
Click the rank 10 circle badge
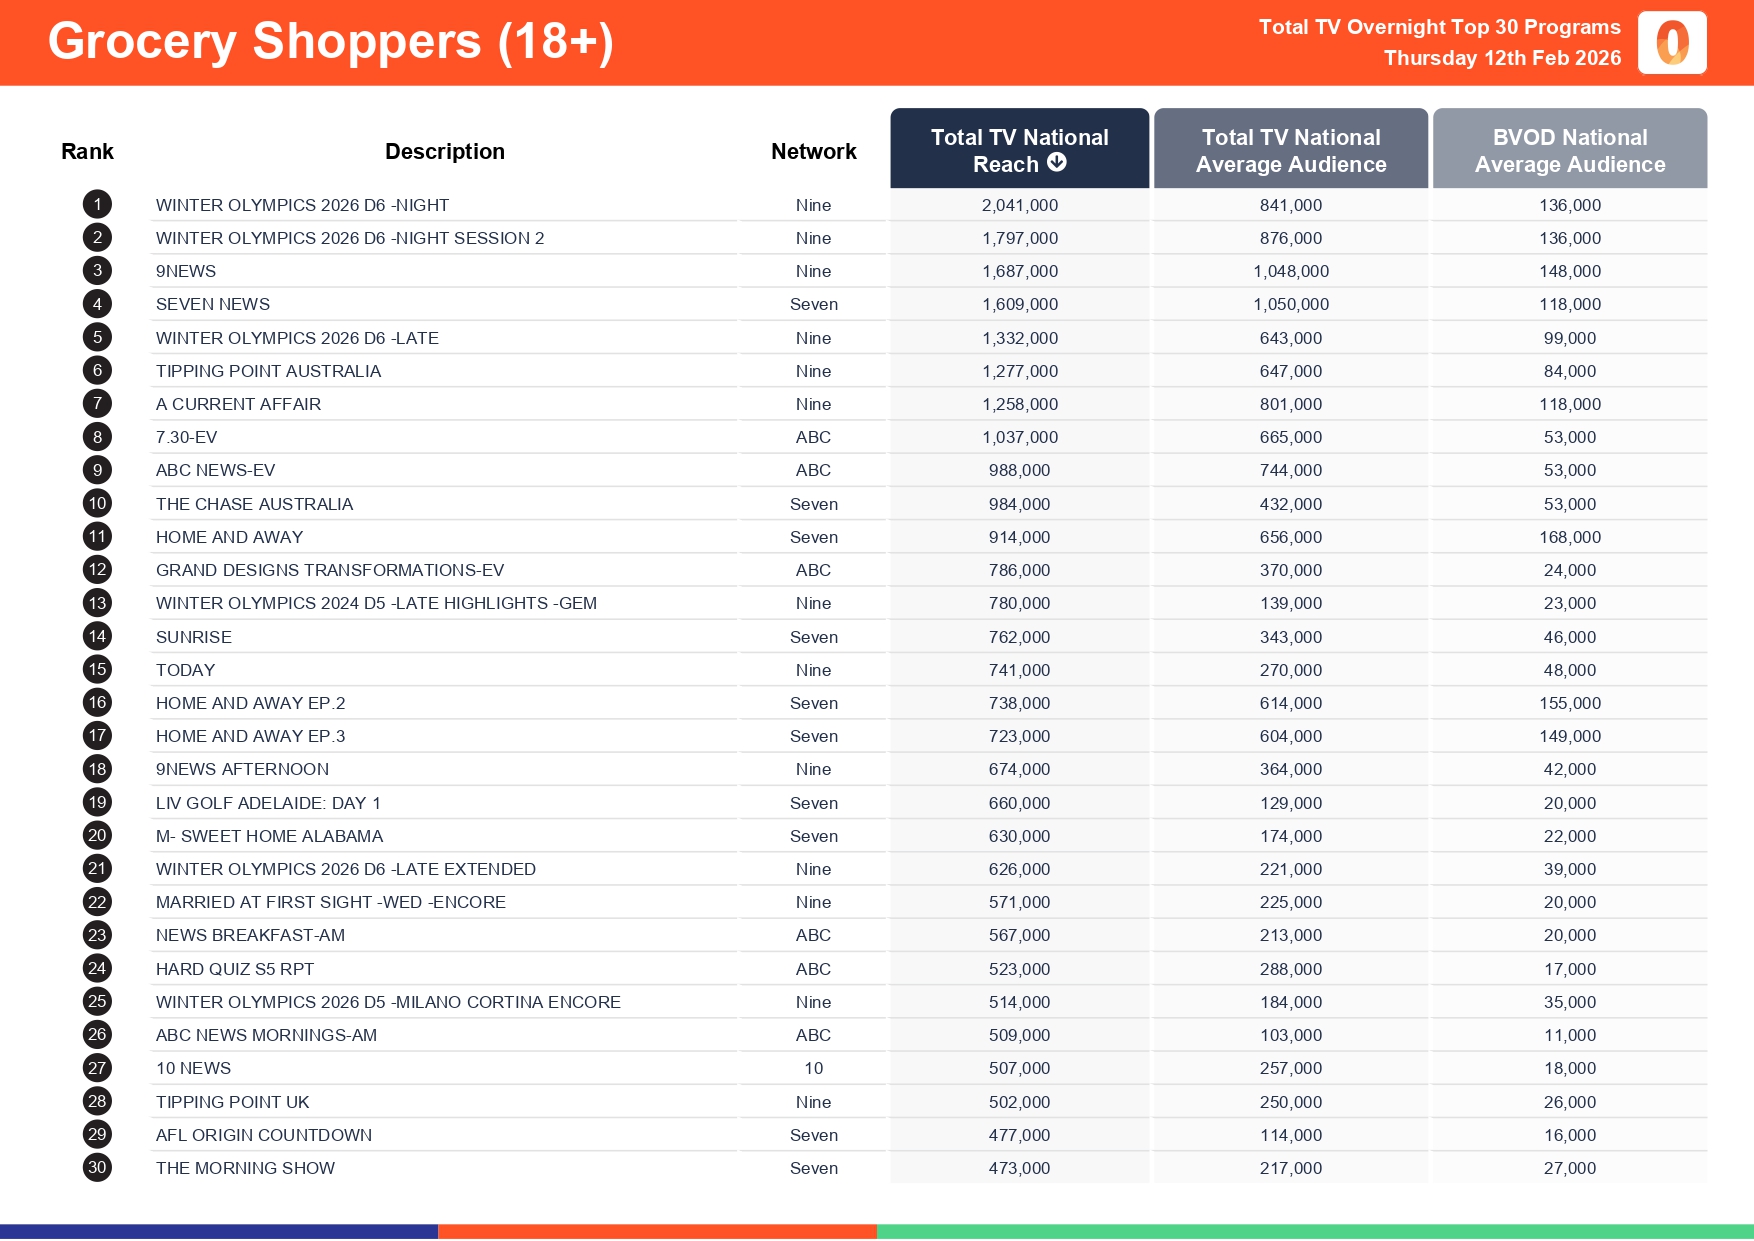click(97, 504)
